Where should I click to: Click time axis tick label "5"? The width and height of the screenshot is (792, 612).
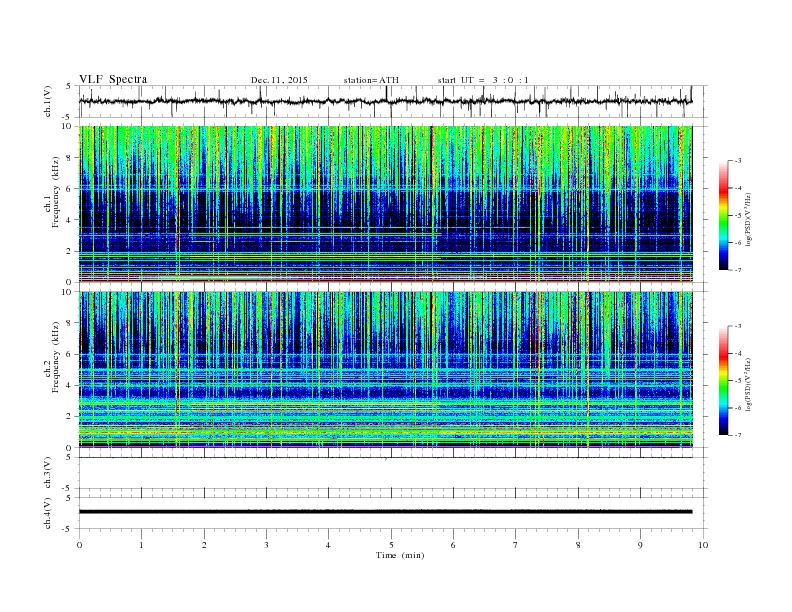click(x=391, y=545)
